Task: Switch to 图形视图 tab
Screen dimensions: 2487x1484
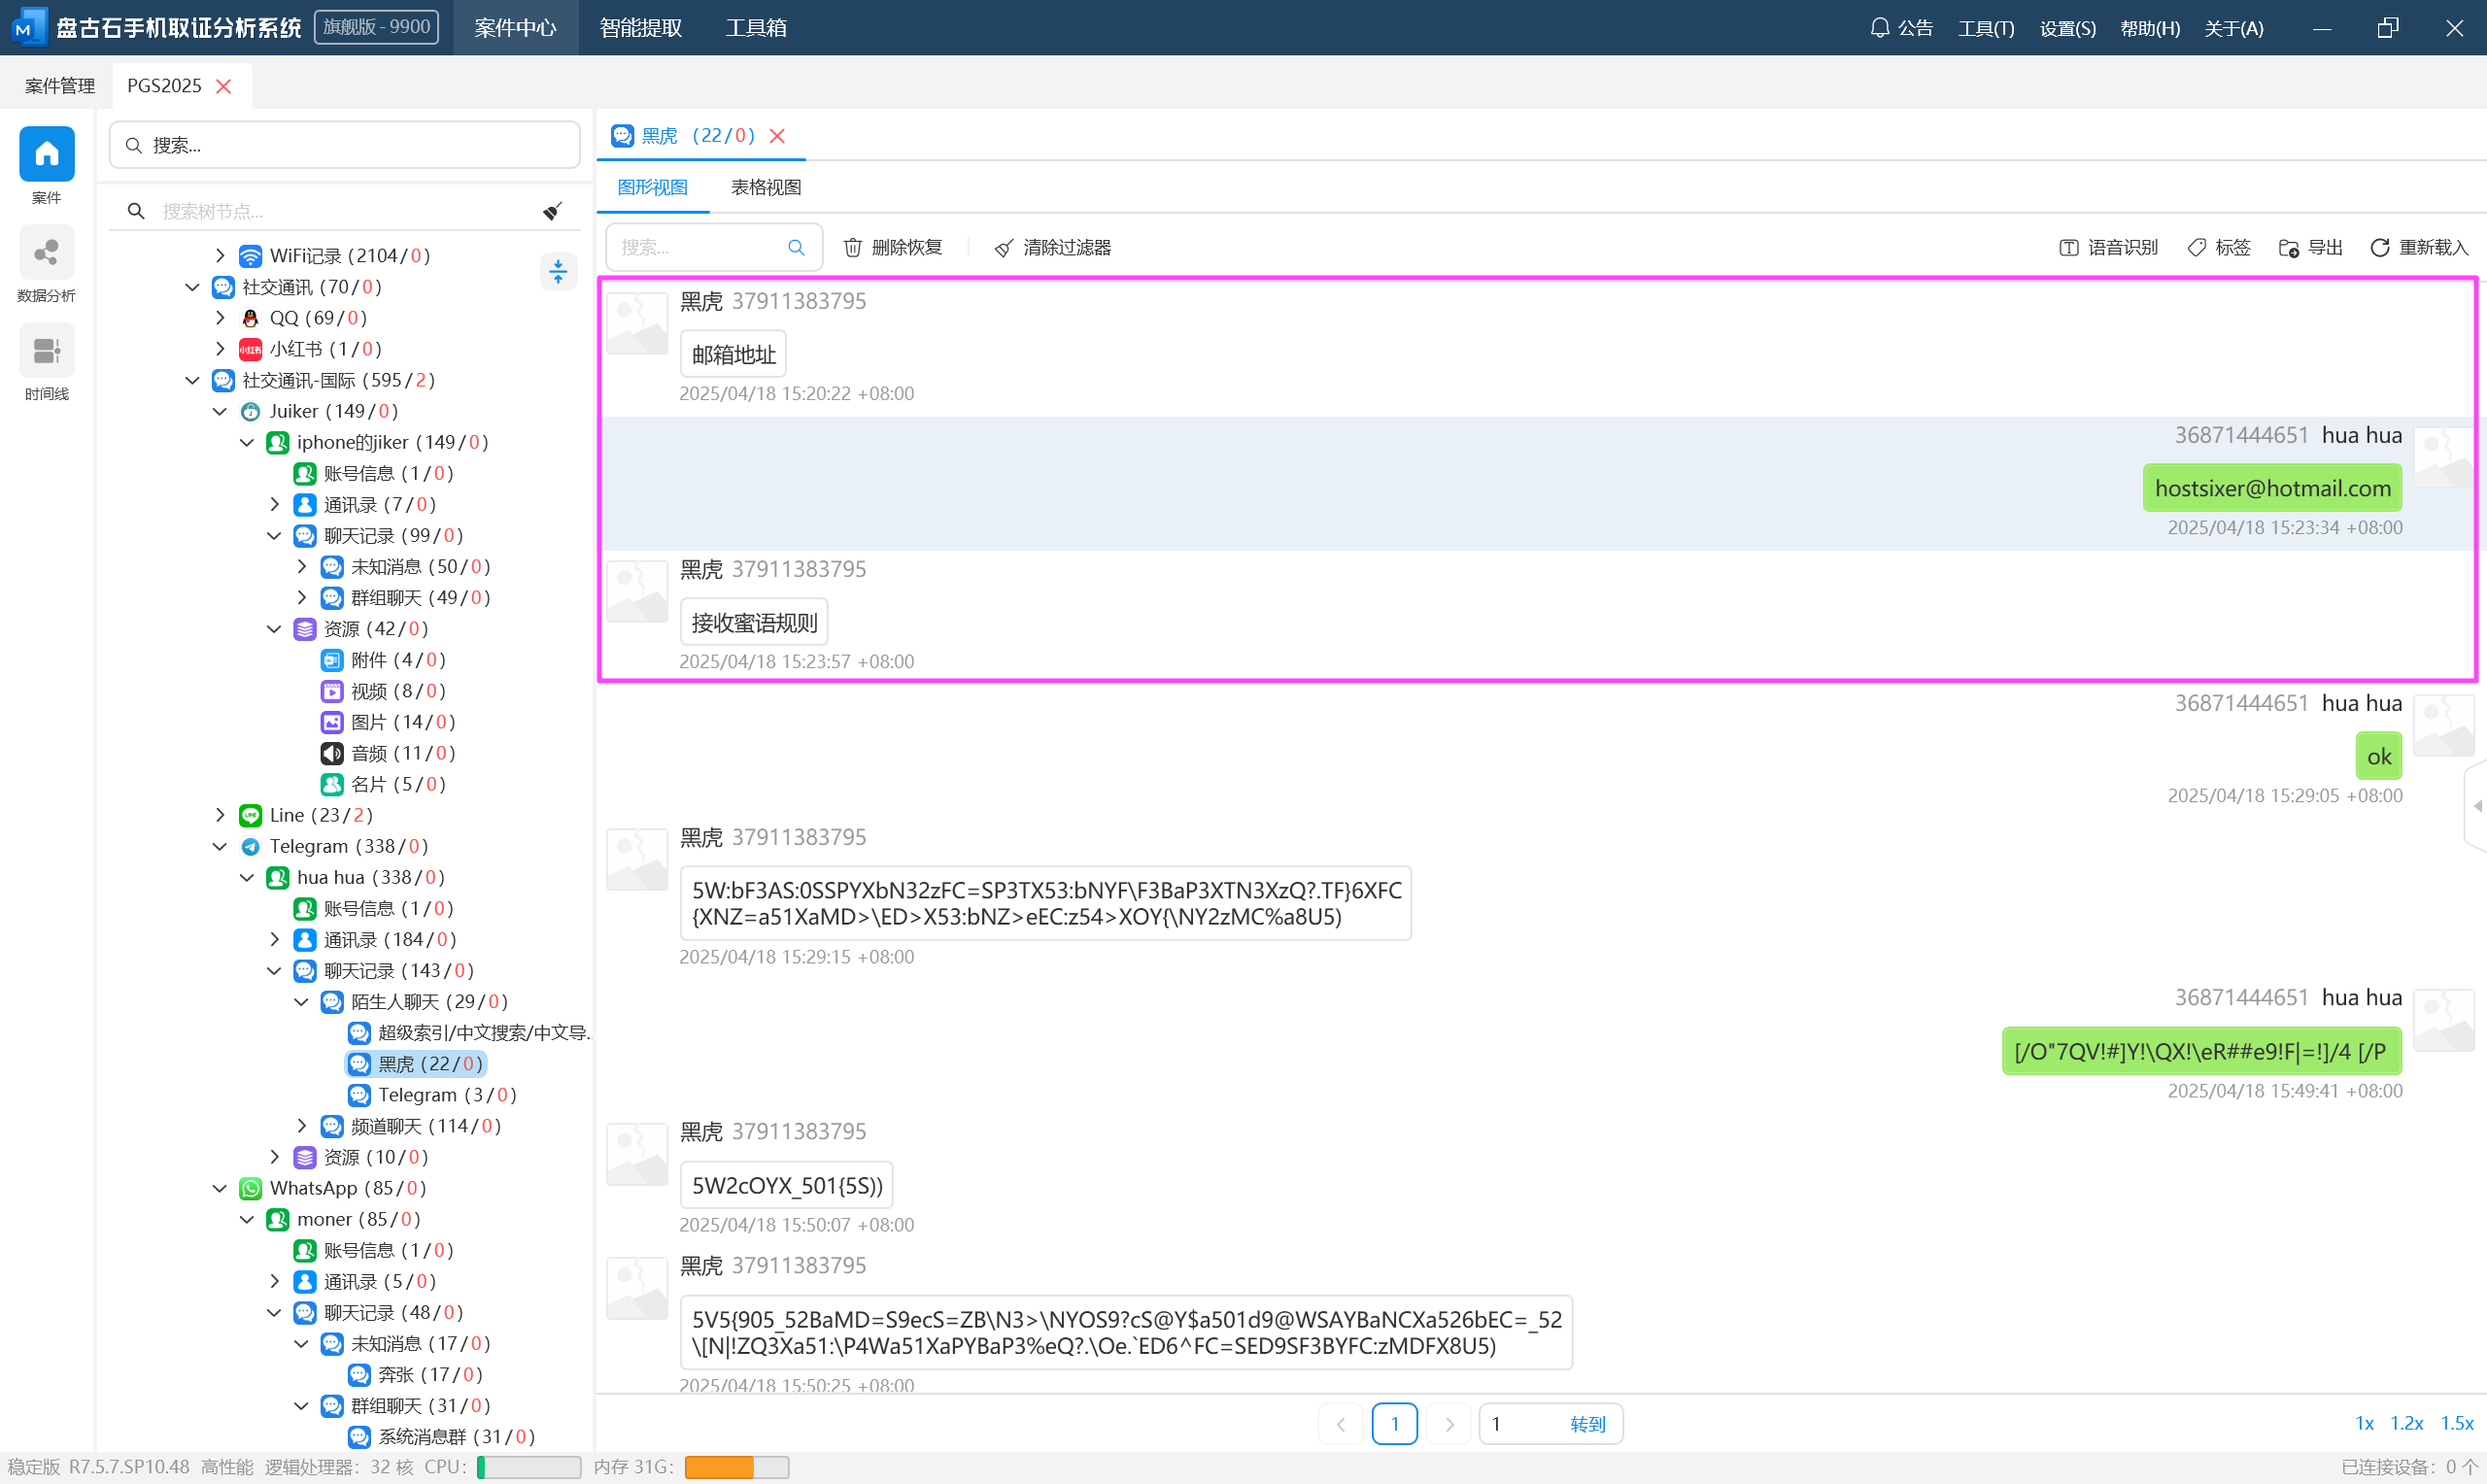Action: pos(652,187)
